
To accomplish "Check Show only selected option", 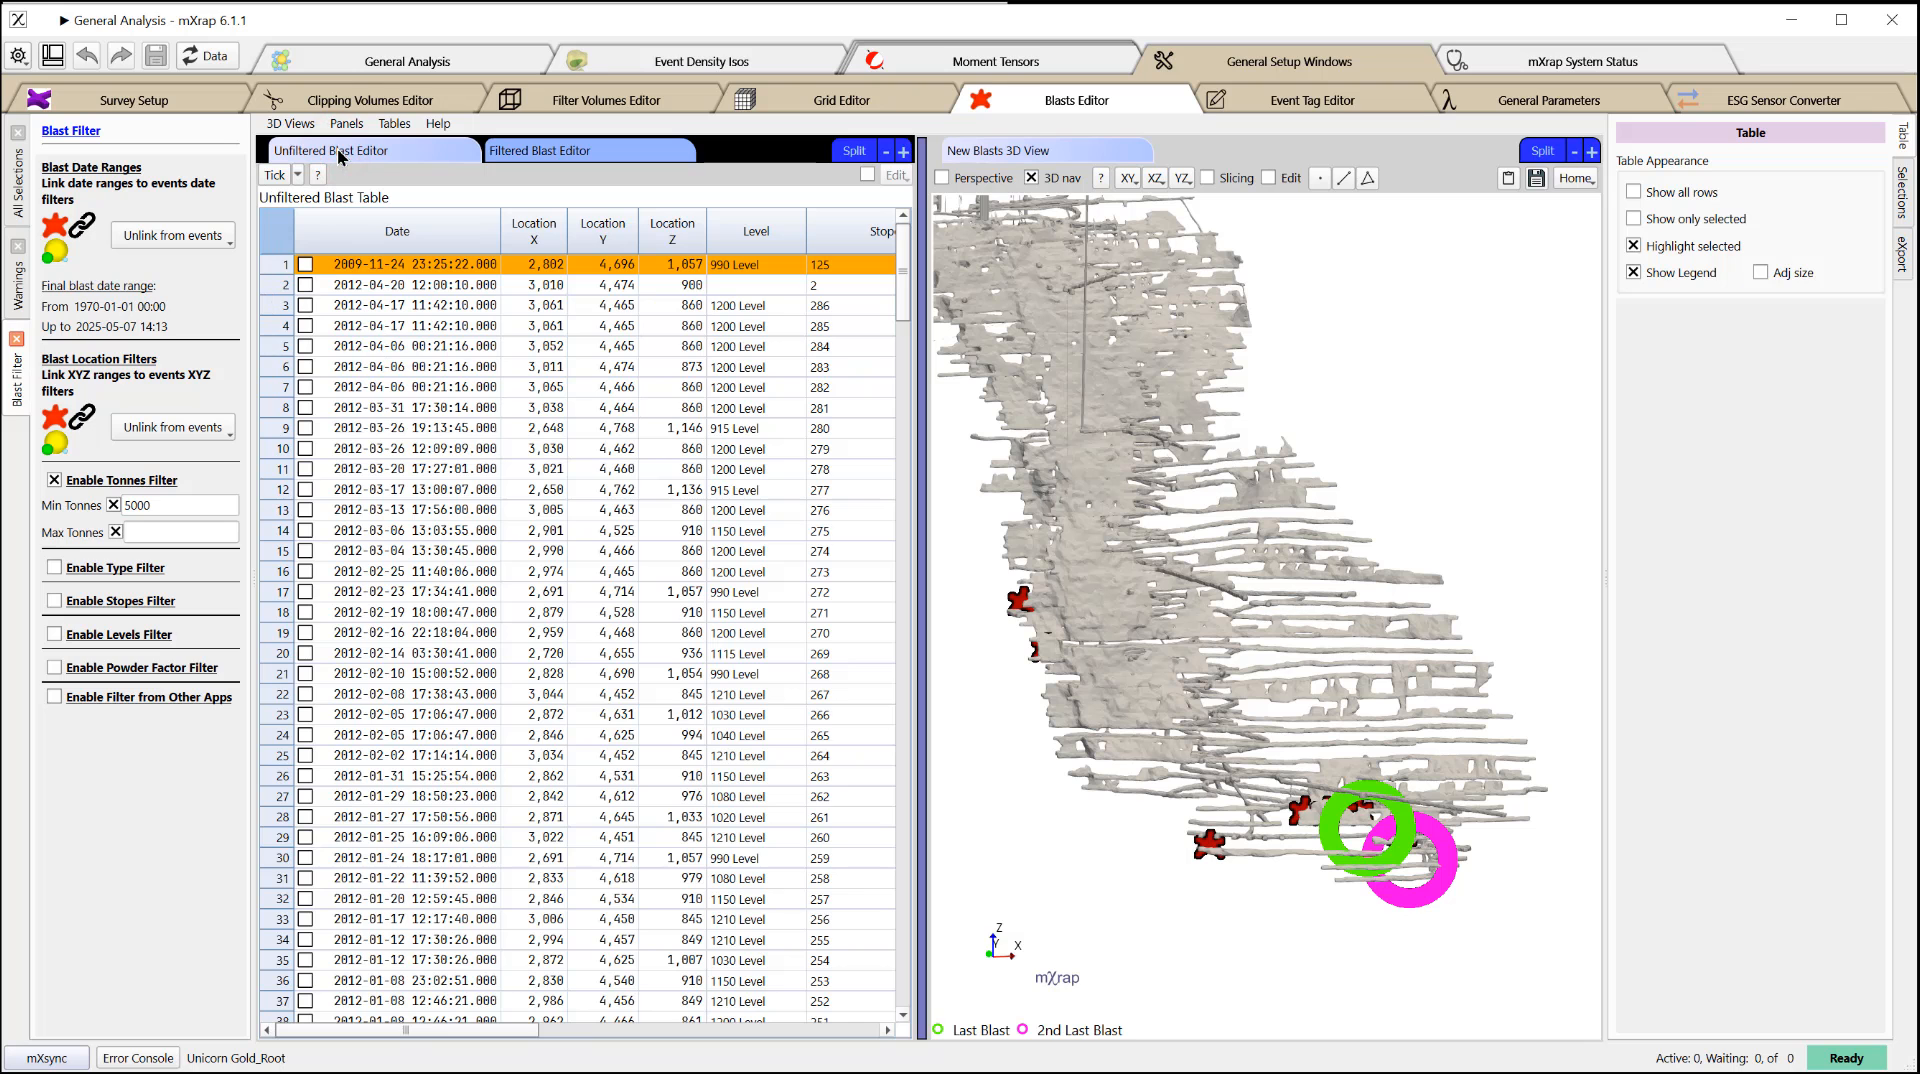I will pyautogui.click(x=1634, y=218).
